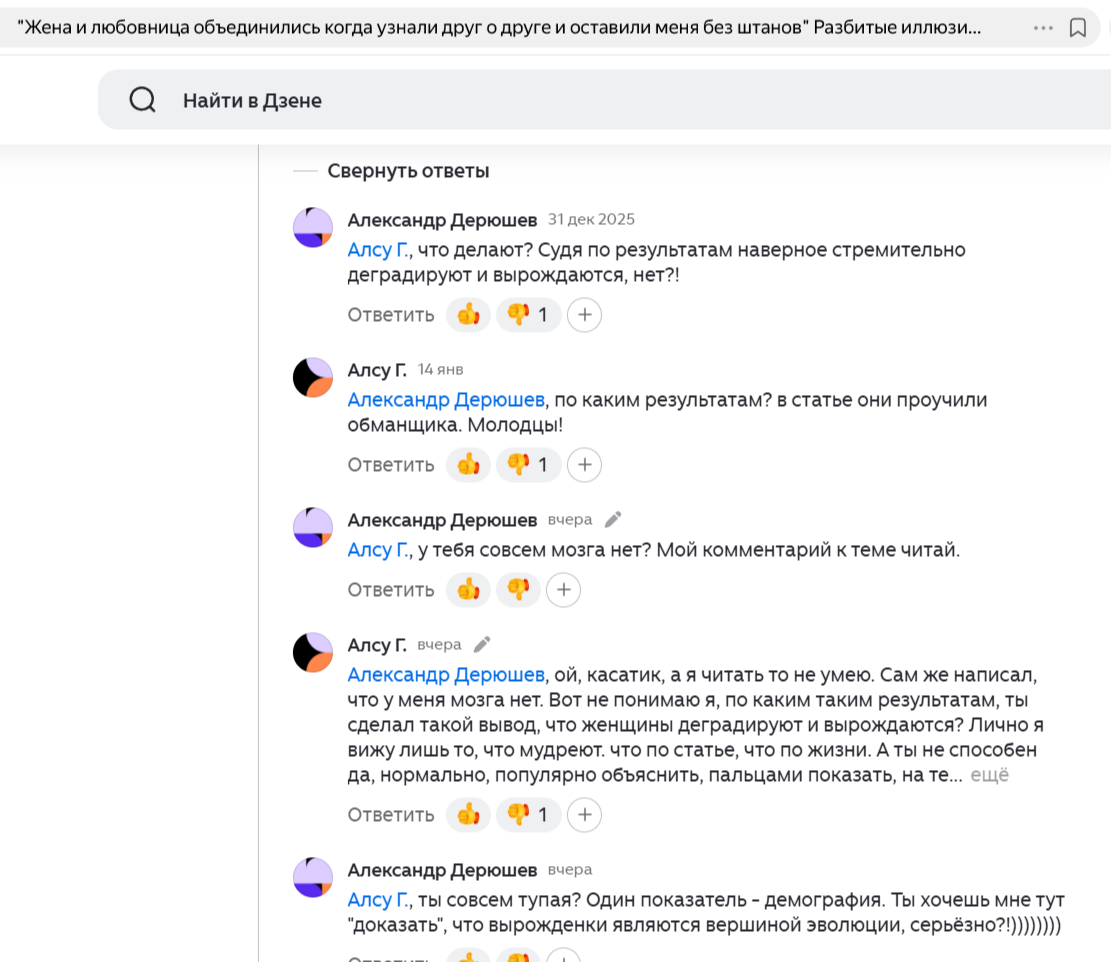Open Александр Дерюшев's profile from his name

pyautogui.click(x=443, y=219)
